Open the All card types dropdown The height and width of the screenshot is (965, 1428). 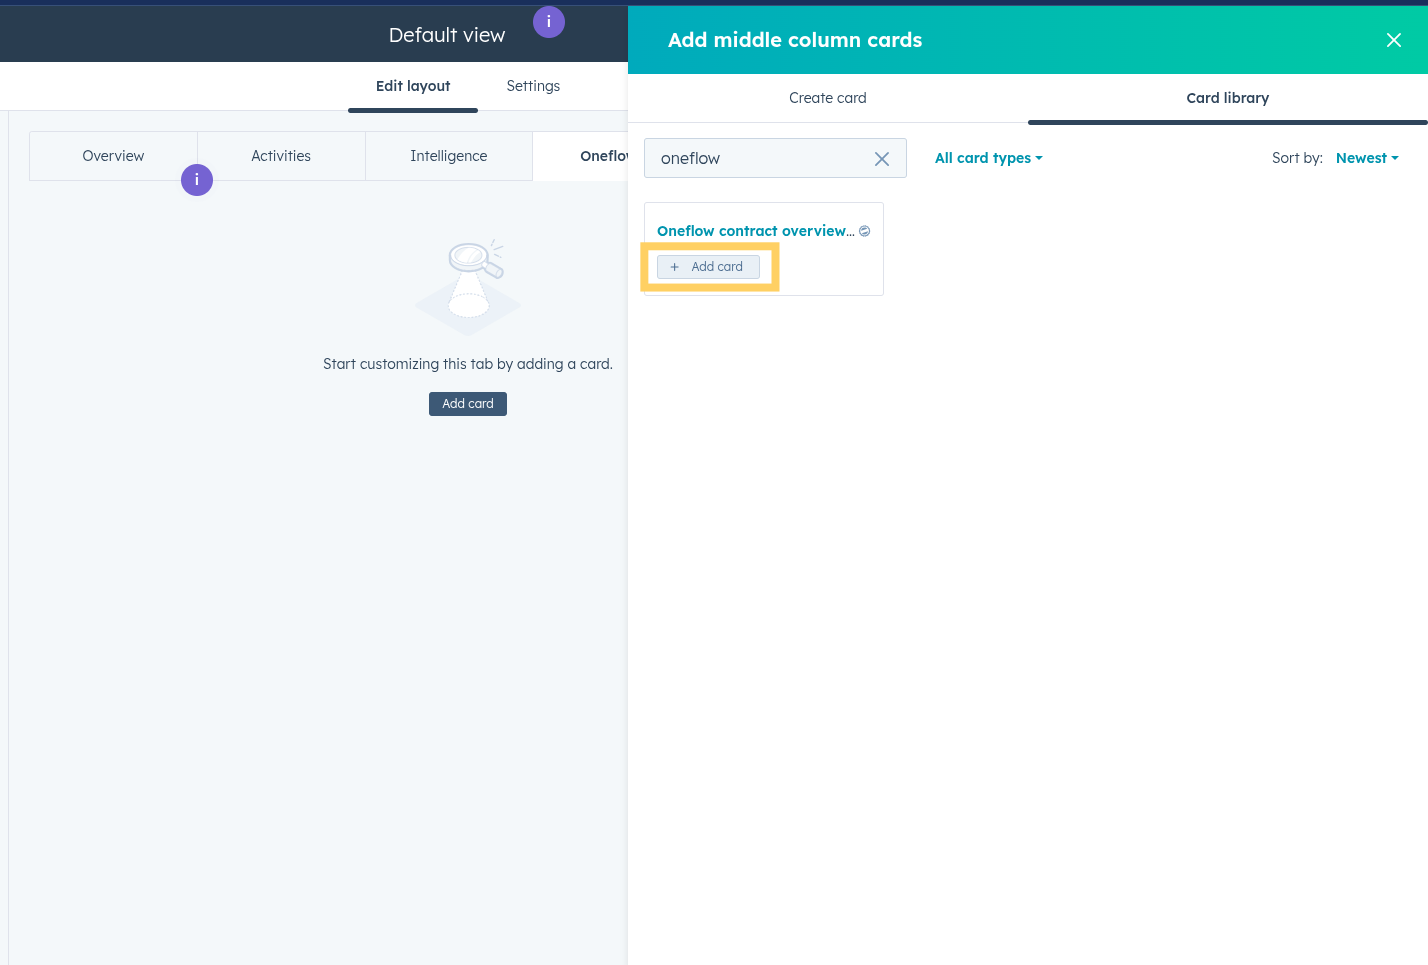(989, 158)
